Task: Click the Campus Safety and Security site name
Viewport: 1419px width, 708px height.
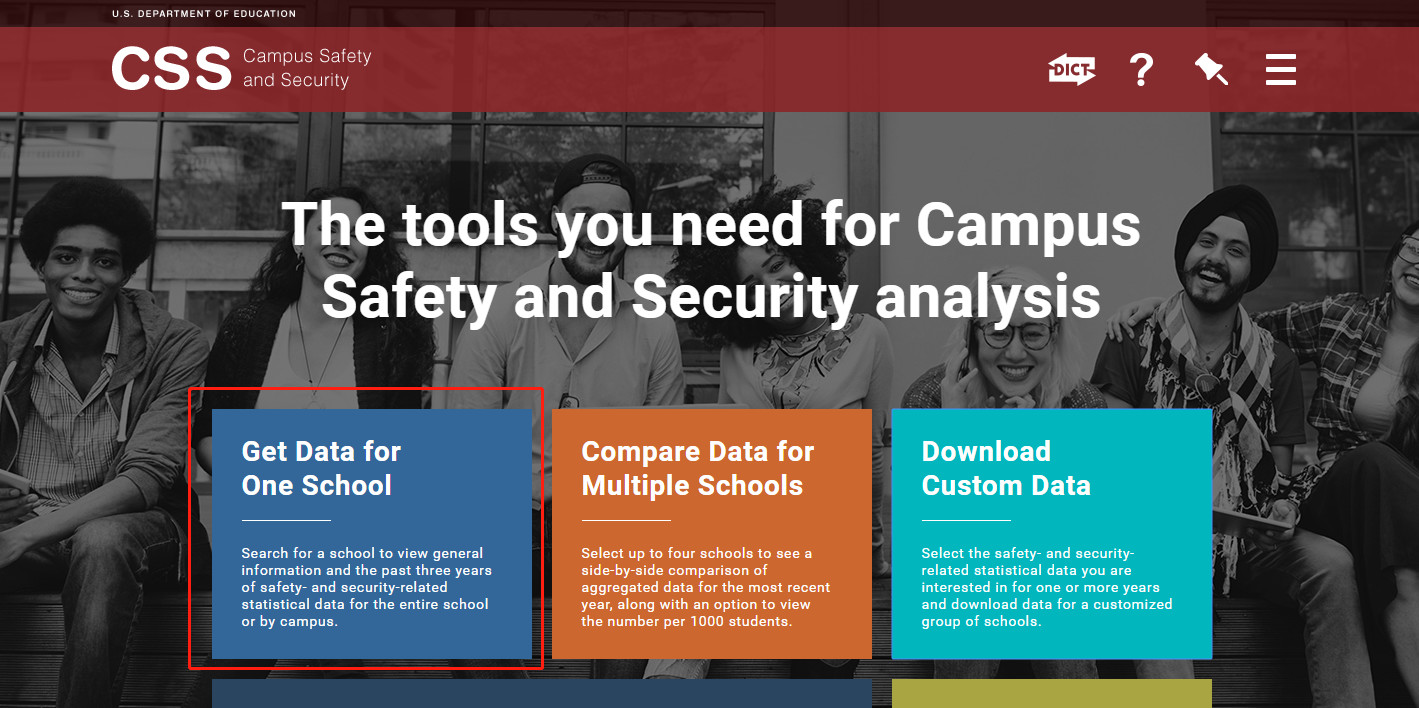Action: [x=307, y=69]
